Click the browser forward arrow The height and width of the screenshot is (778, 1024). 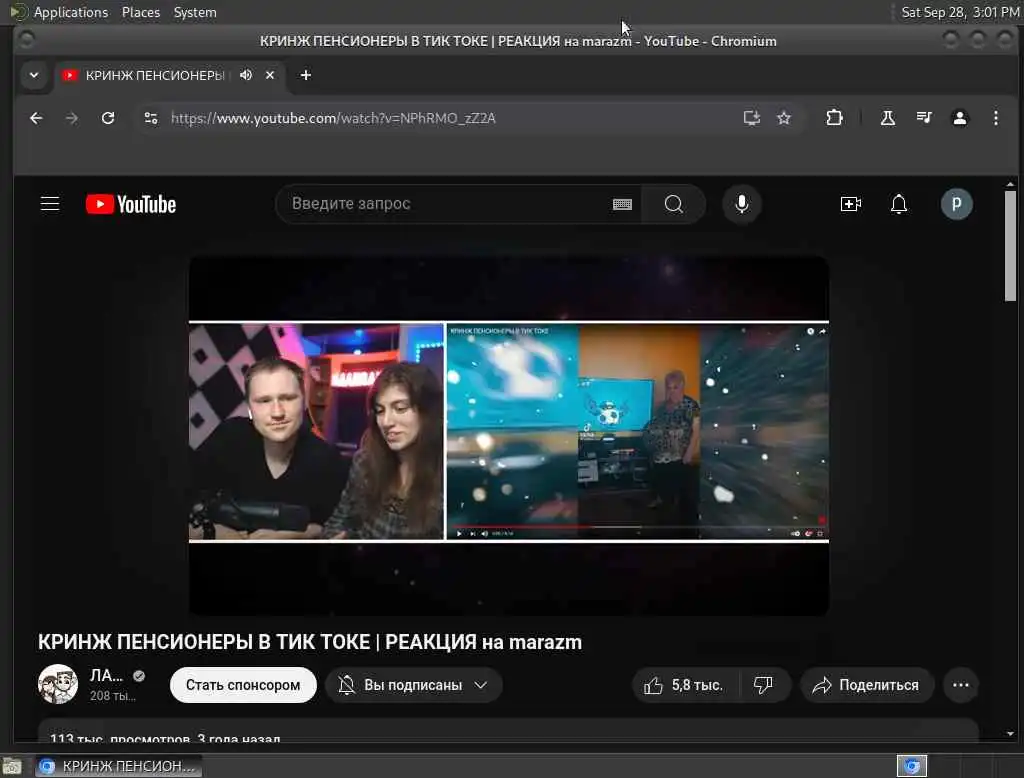click(x=72, y=118)
